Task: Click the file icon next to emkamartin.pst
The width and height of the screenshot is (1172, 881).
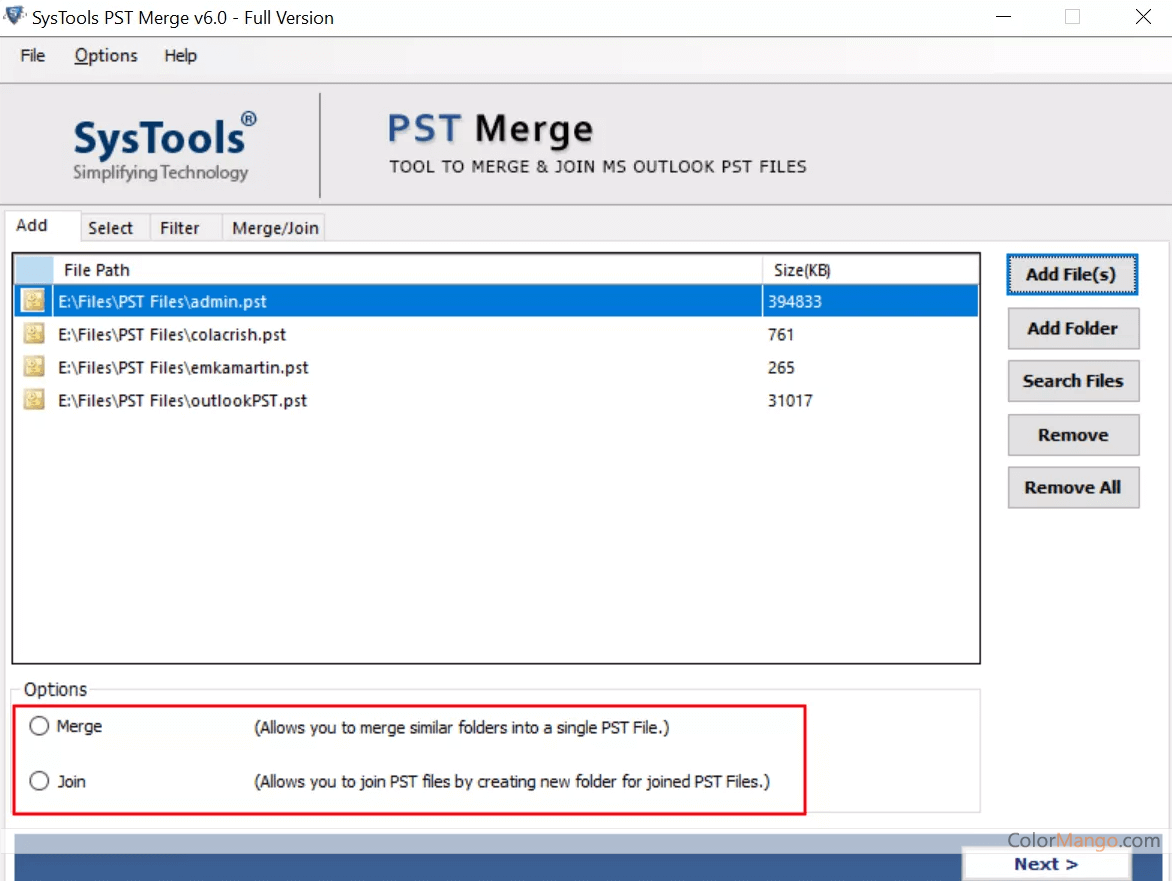Action: [35, 367]
